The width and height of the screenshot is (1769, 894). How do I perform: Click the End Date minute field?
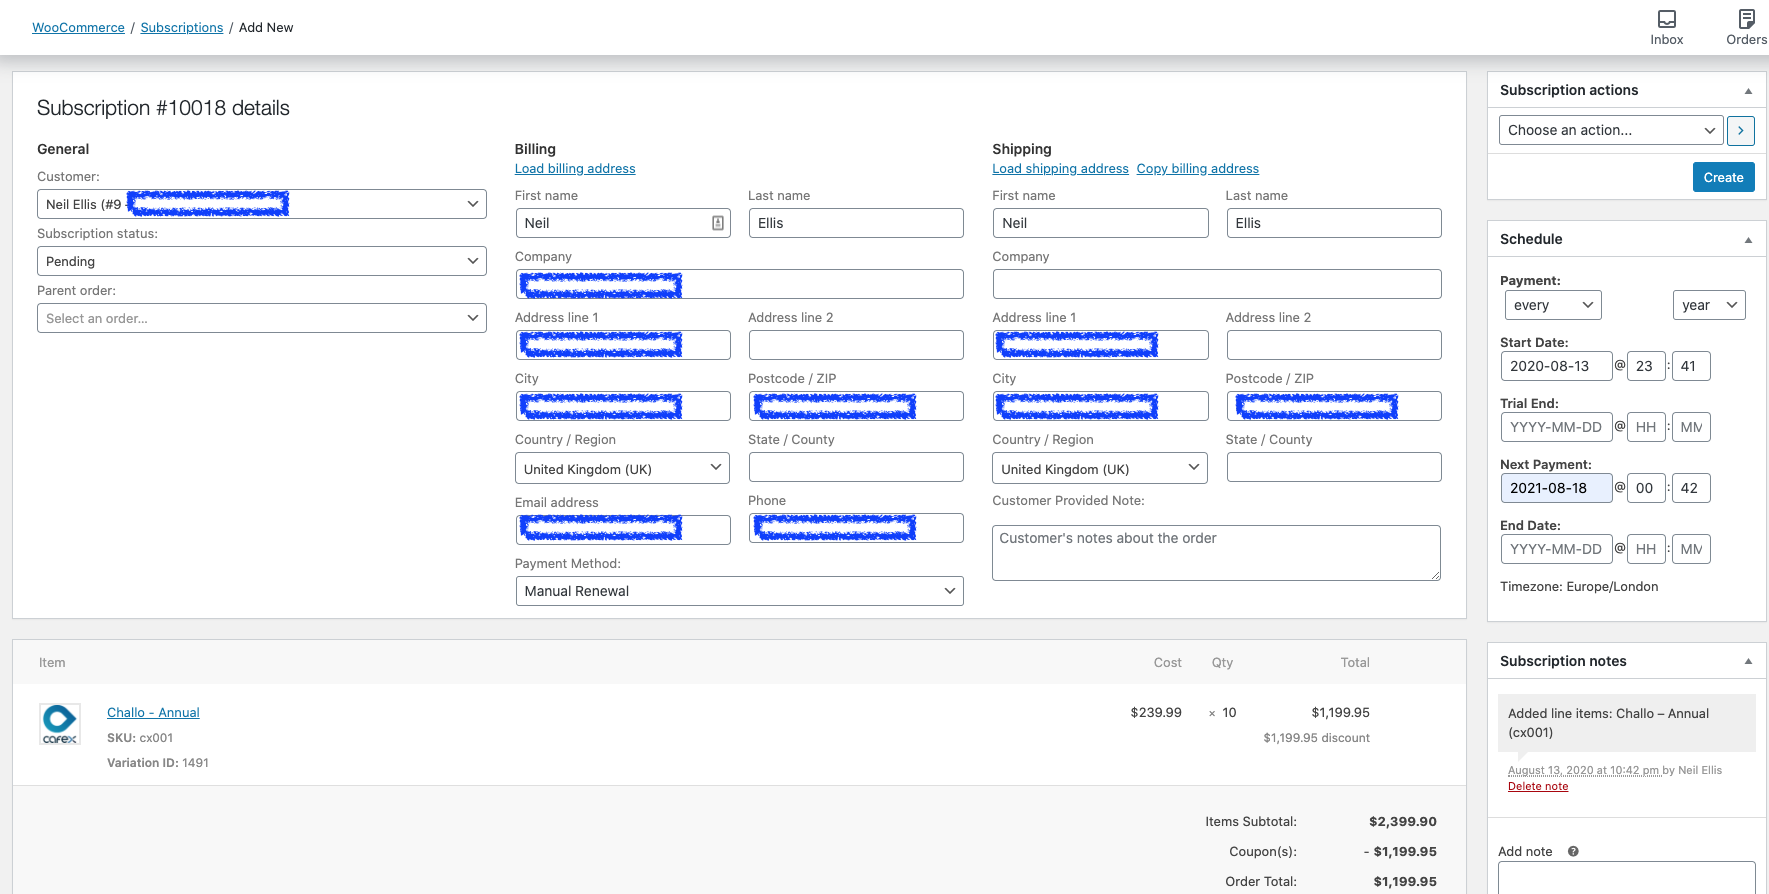(x=1691, y=549)
